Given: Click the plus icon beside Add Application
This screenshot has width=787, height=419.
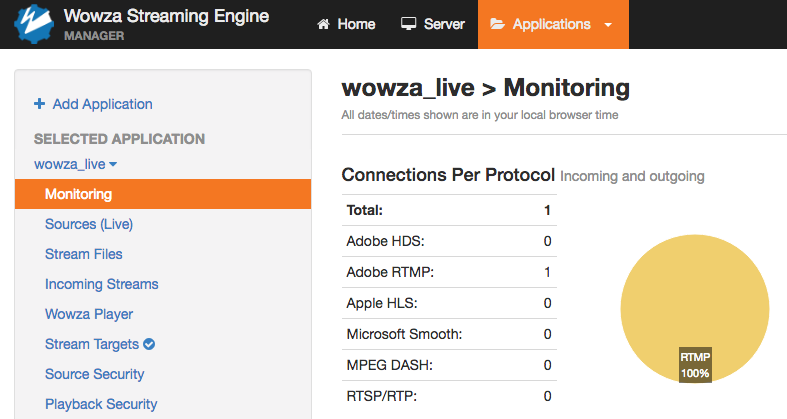Looking at the screenshot, I should 40,104.
